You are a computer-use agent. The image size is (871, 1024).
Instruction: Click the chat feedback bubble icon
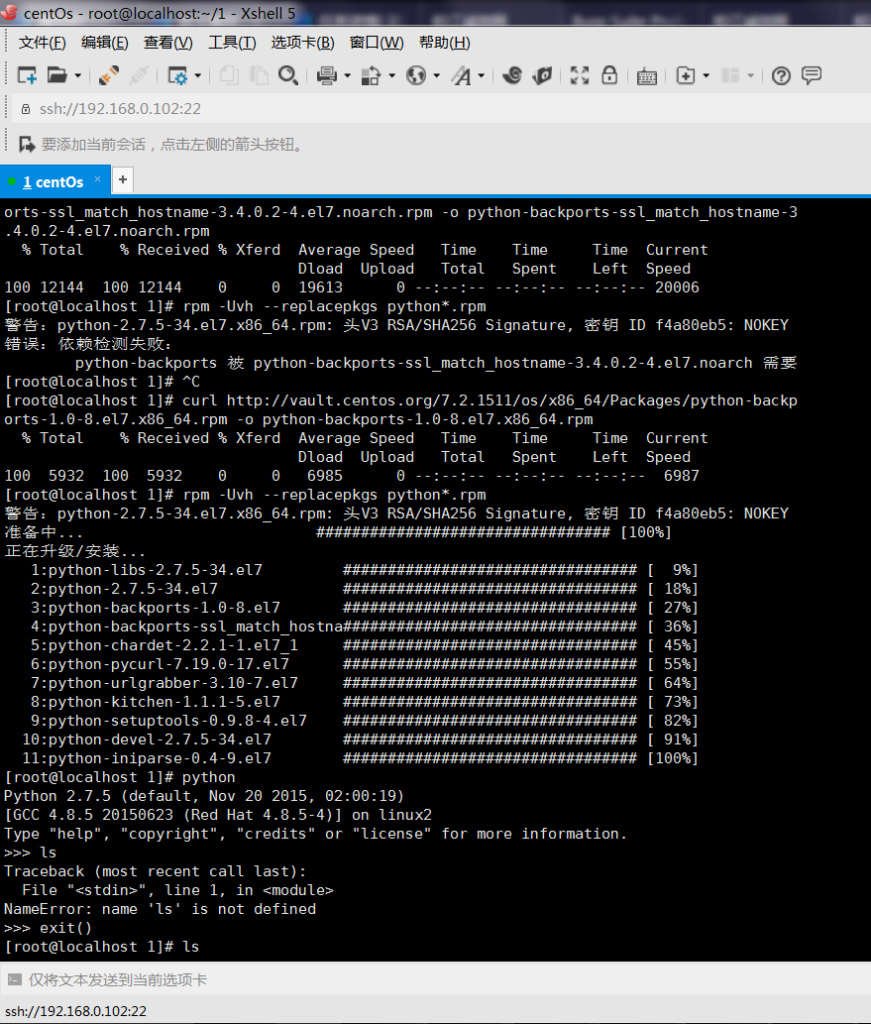tap(812, 76)
